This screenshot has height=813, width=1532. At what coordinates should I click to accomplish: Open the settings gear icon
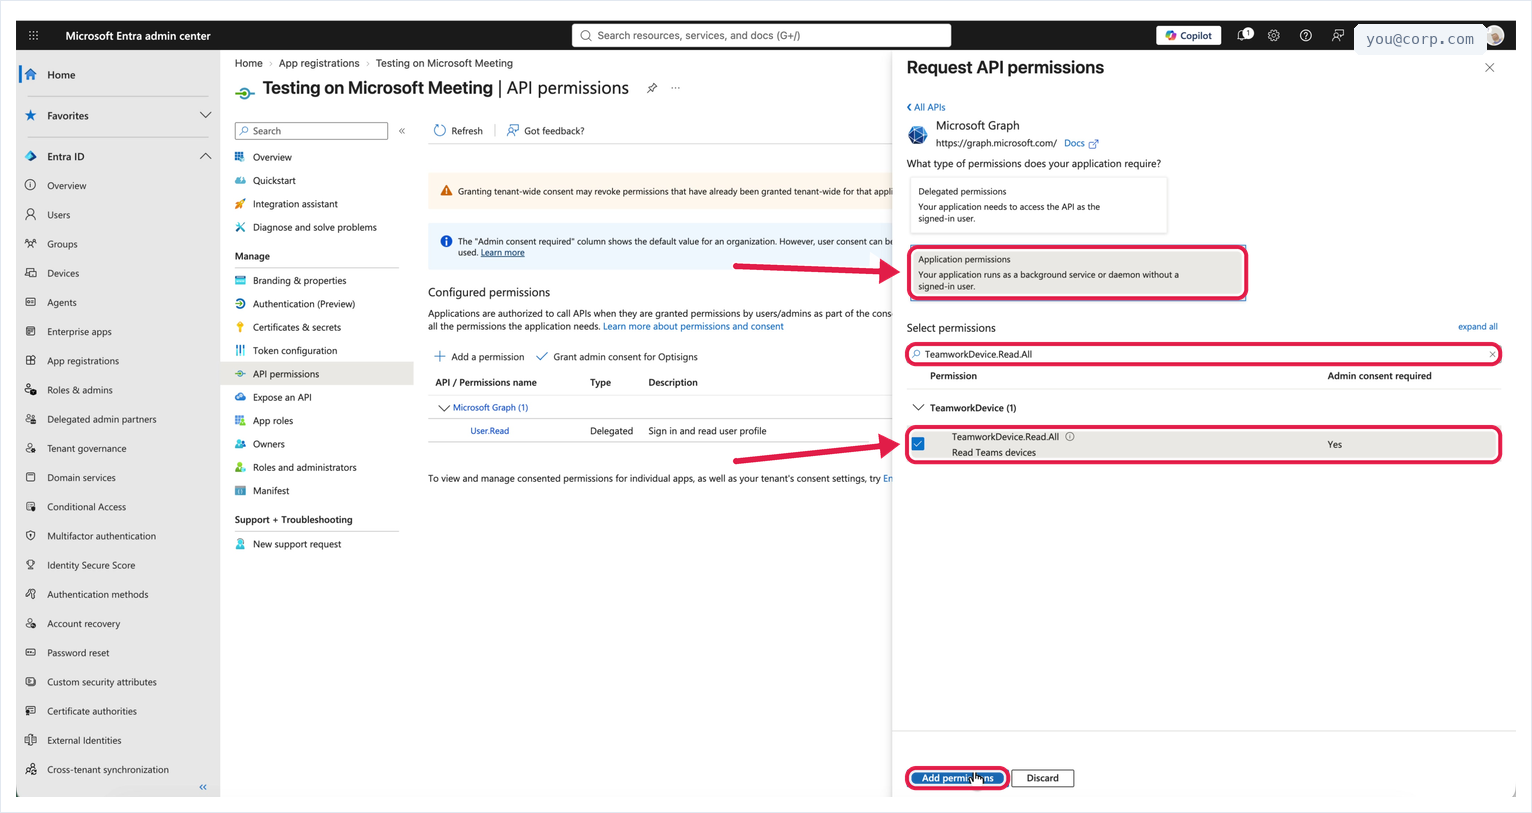coord(1274,35)
